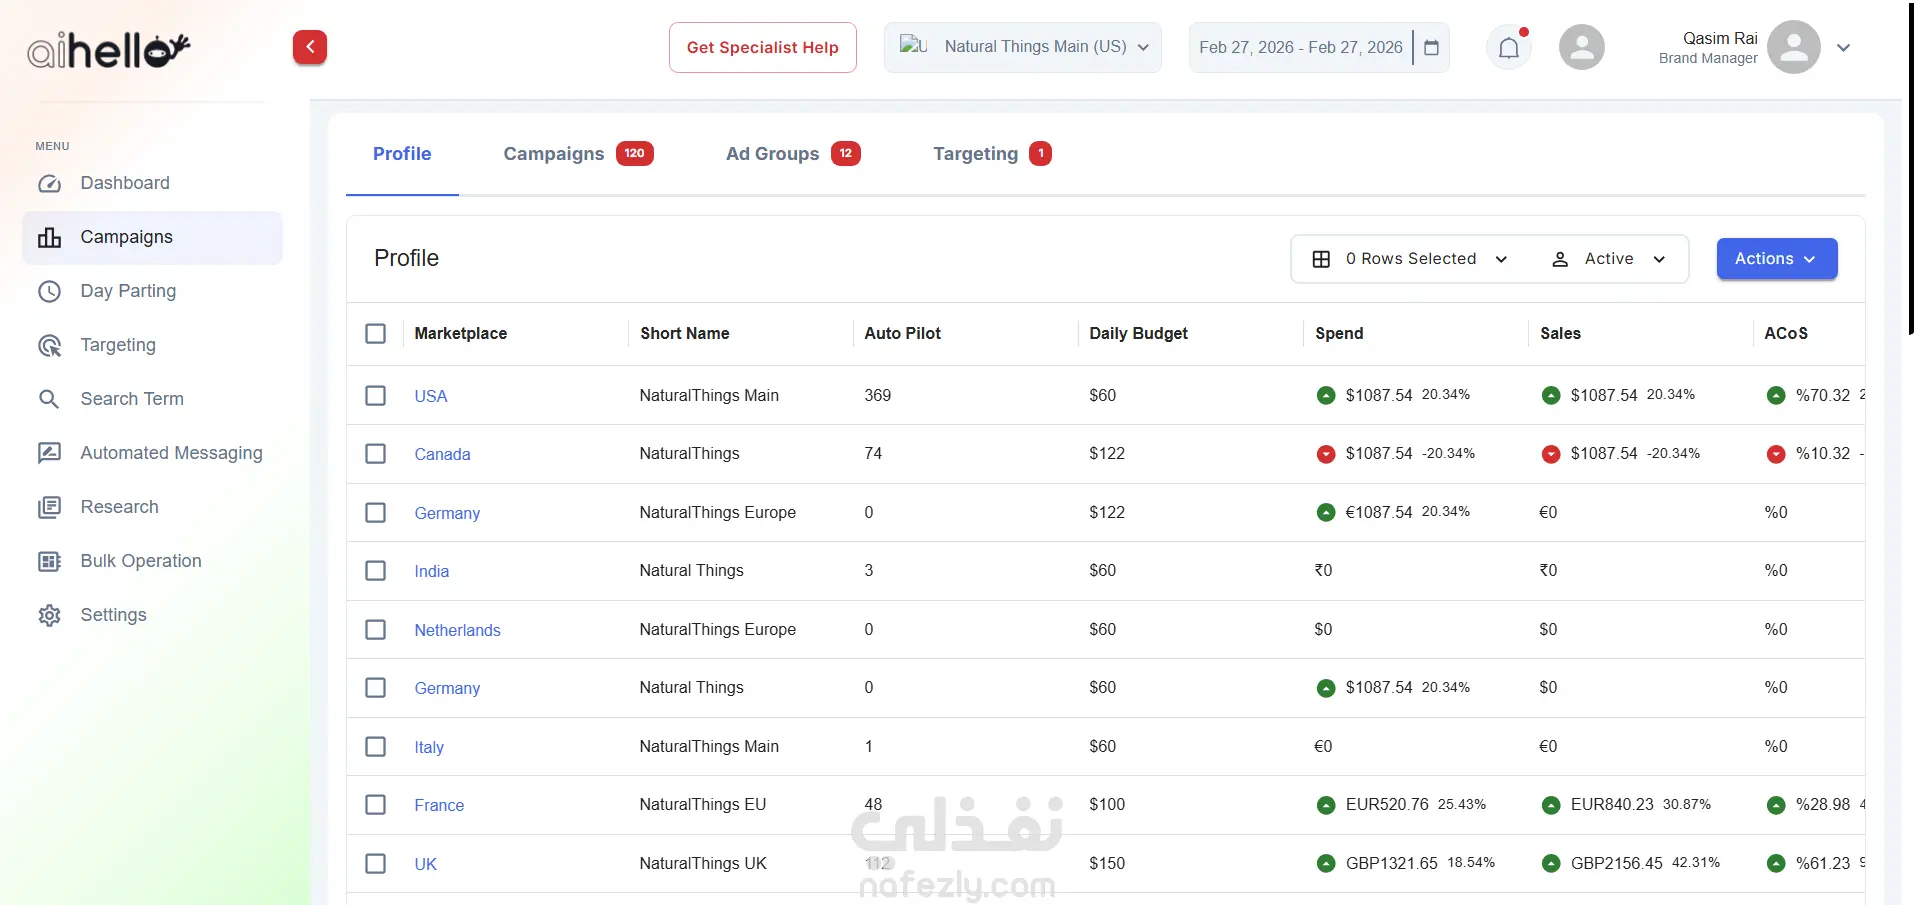
Task: Click the grey profile avatar beside the bell
Action: [1582, 47]
